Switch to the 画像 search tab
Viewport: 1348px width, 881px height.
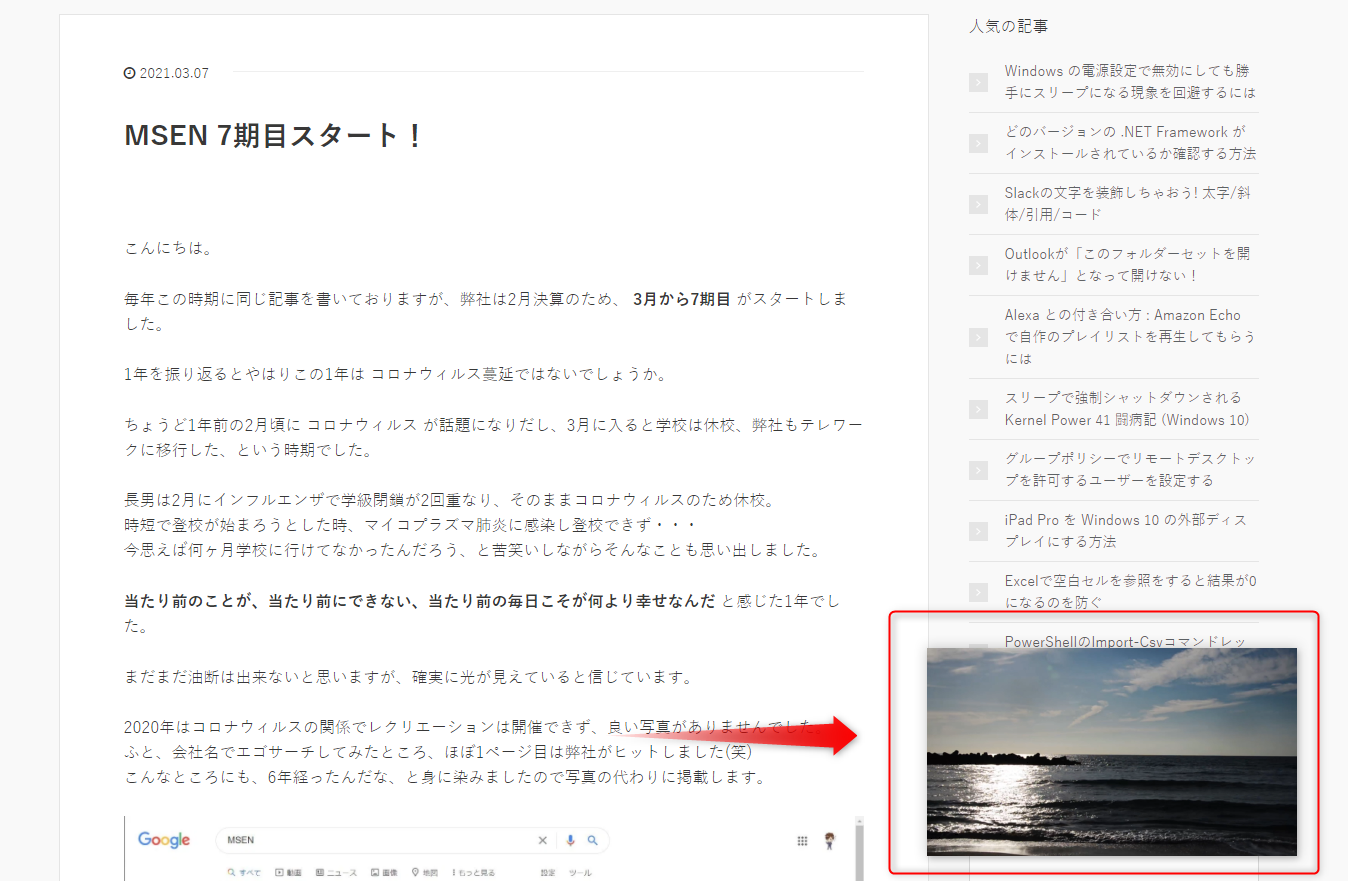tap(385, 871)
